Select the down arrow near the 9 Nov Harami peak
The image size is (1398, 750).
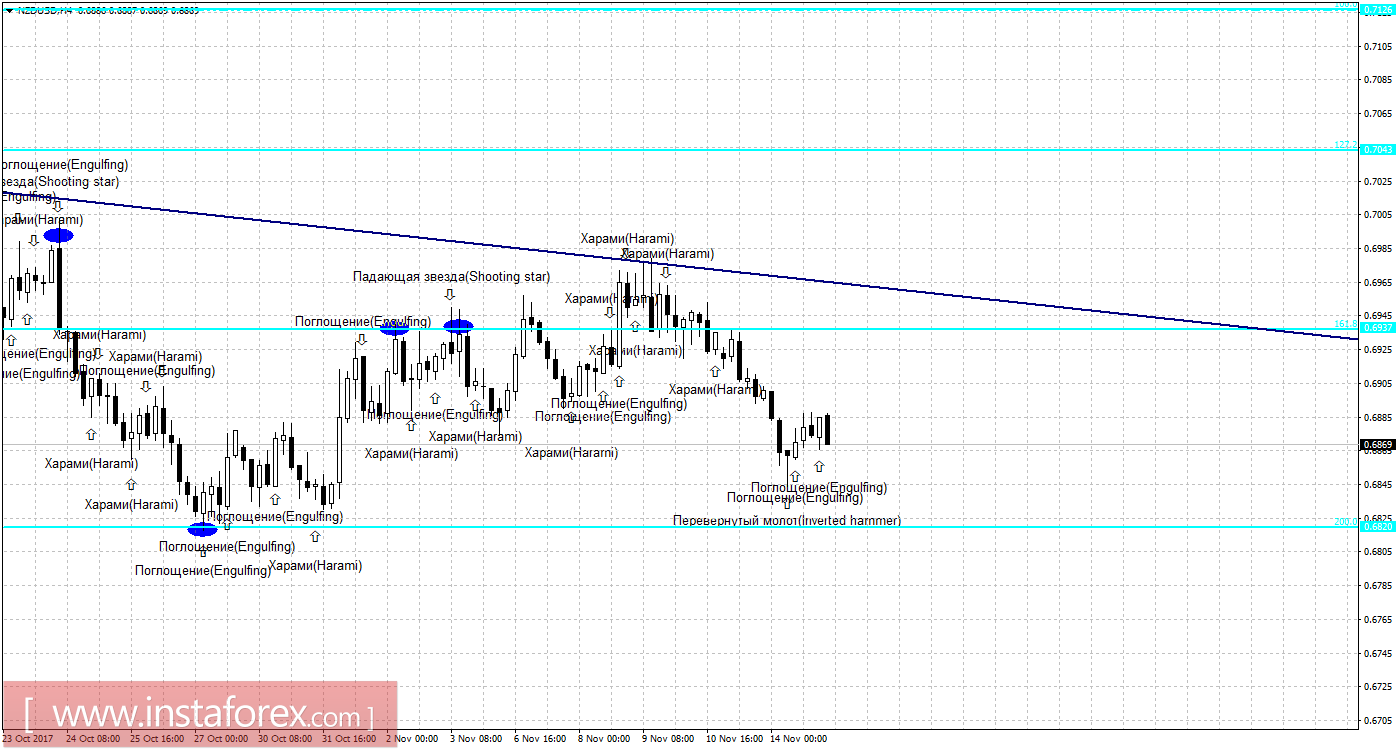tap(665, 272)
